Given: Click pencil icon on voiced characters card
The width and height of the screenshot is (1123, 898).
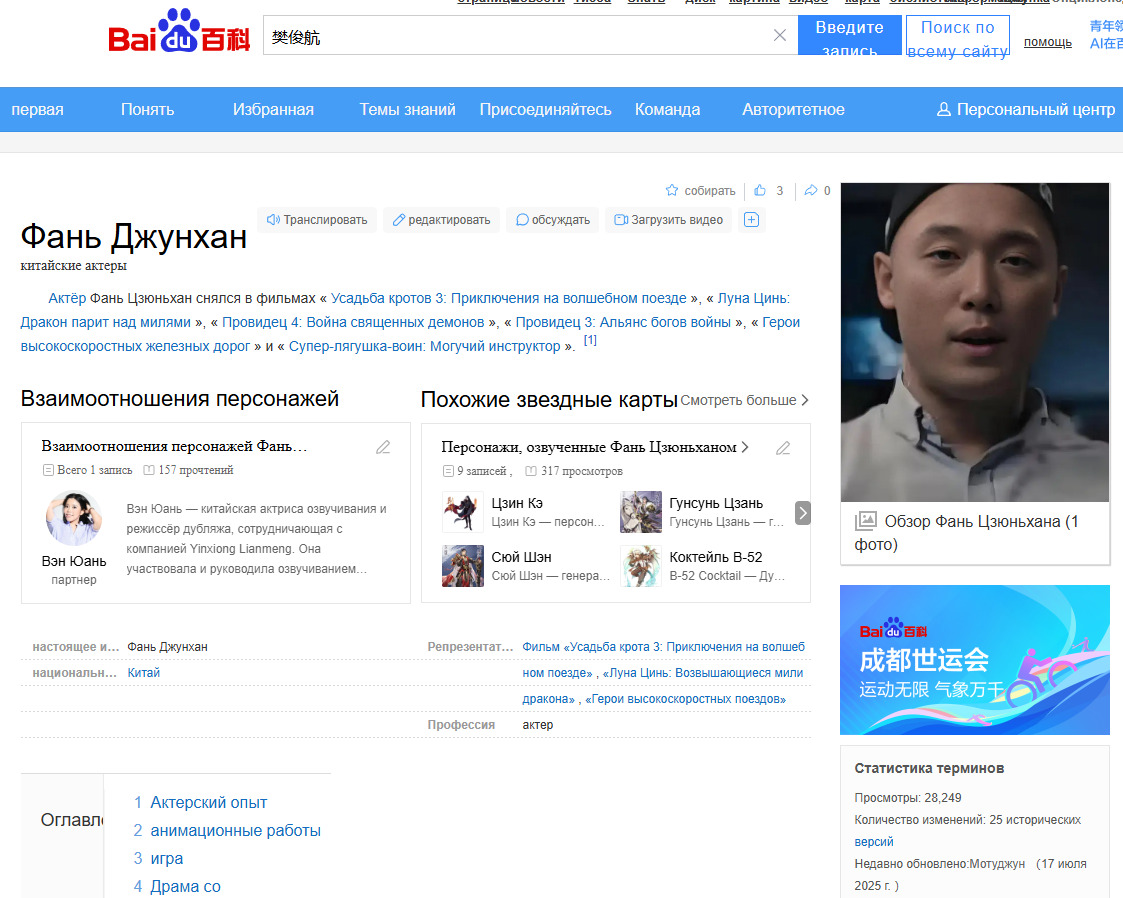Looking at the screenshot, I should click(x=783, y=447).
